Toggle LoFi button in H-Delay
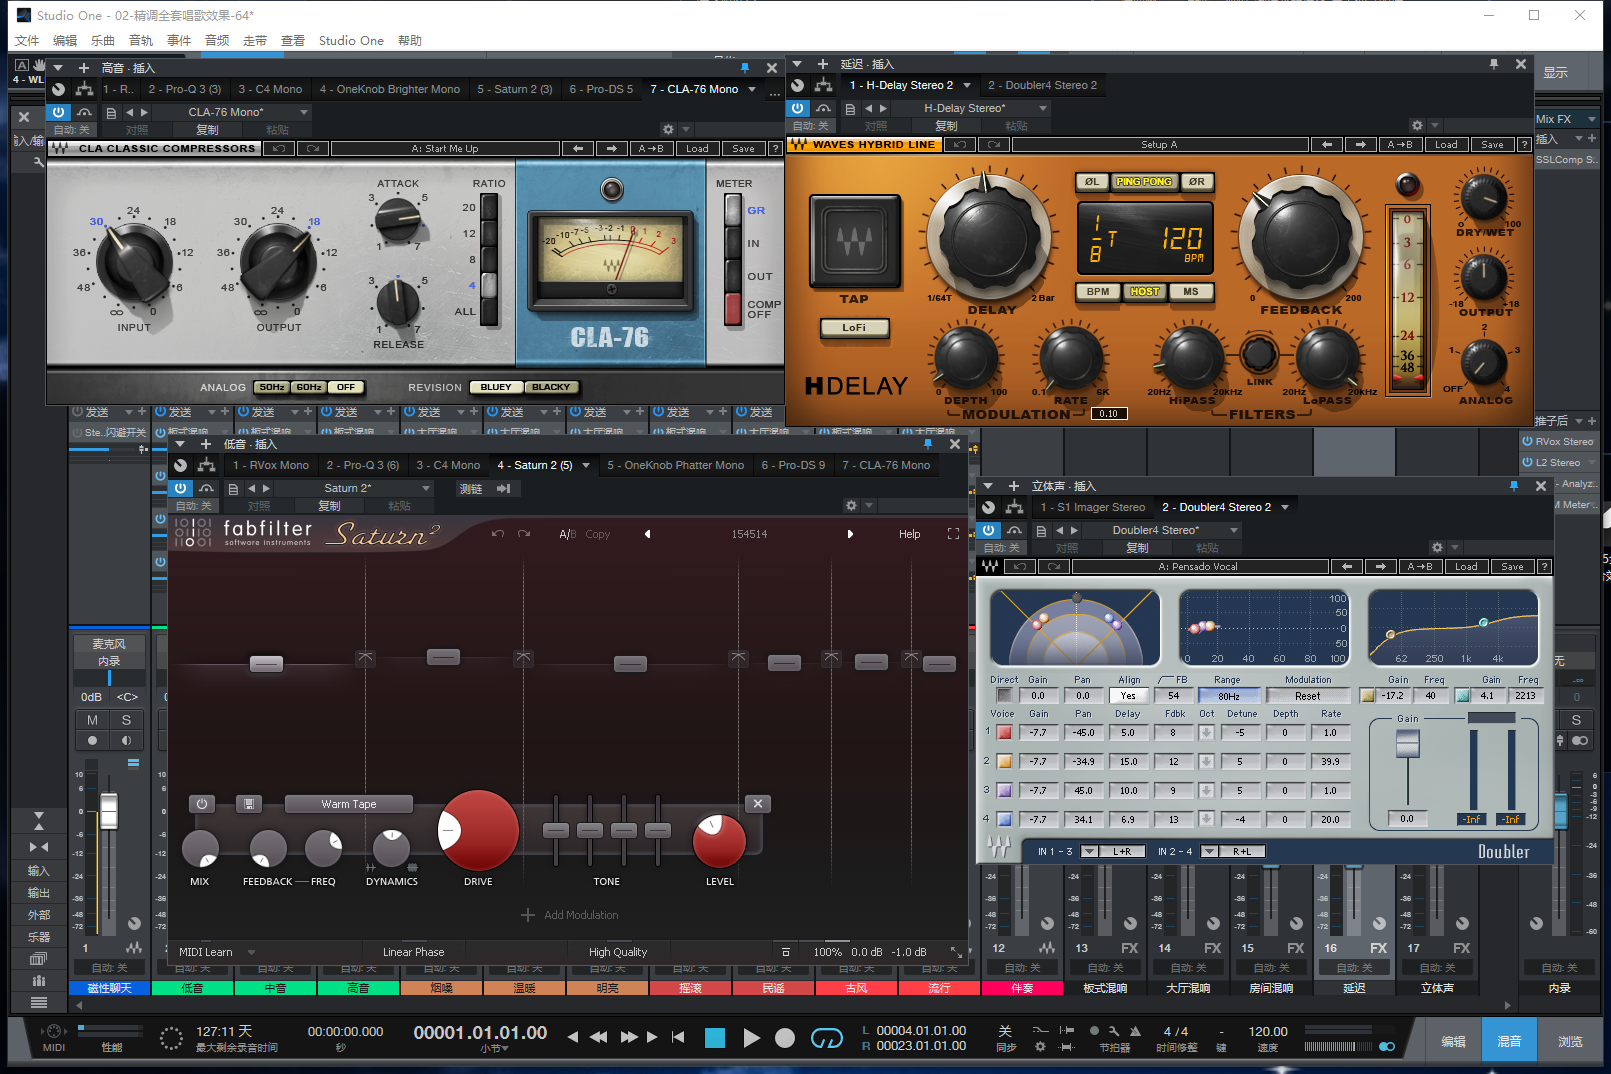The image size is (1611, 1074). click(854, 327)
